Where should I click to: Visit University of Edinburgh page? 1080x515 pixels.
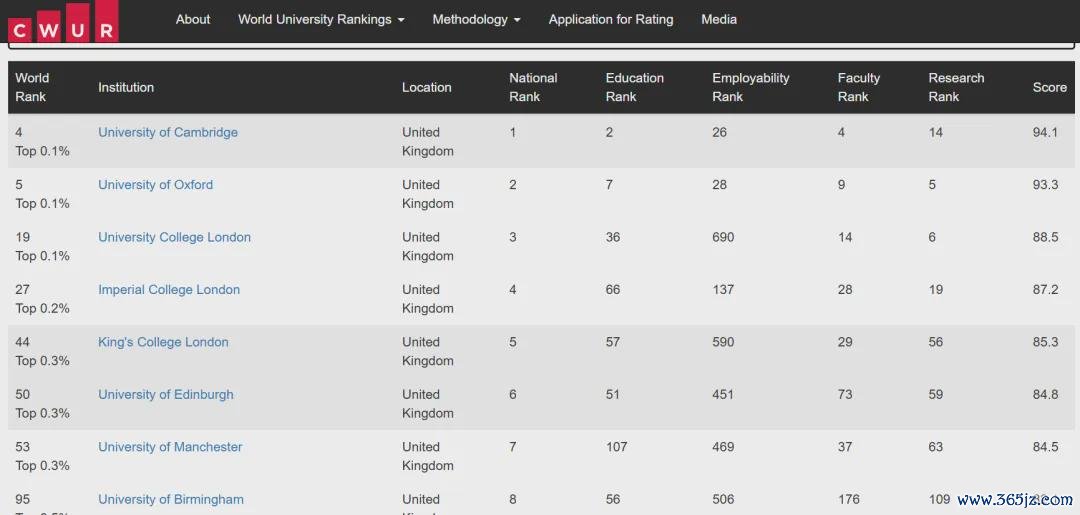[x=166, y=395]
